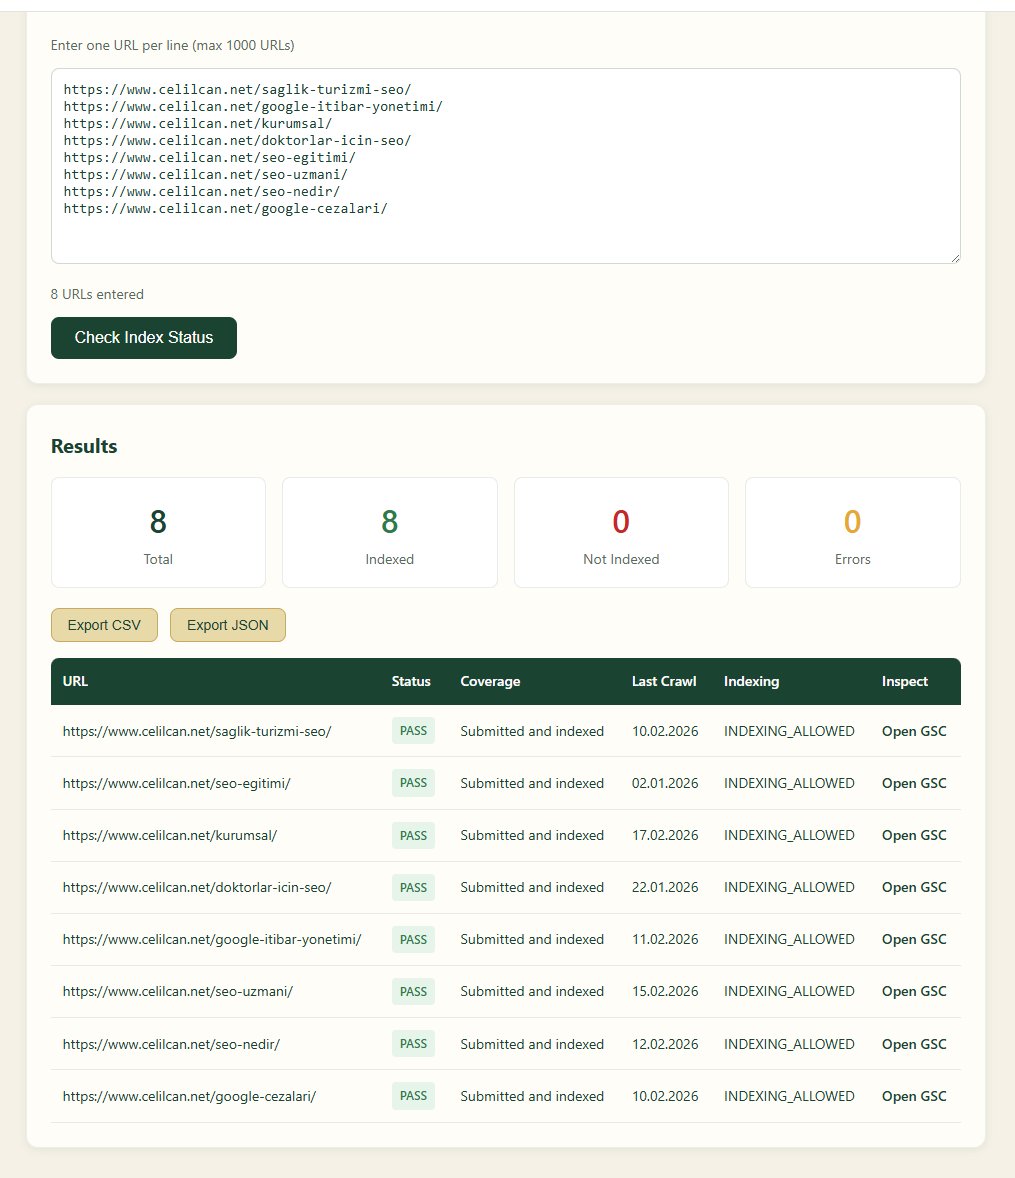The width and height of the screenshot is (1015, 1178).
Task: Click last crawl date 15.02.2026
Action: click(x=665, y=992)
